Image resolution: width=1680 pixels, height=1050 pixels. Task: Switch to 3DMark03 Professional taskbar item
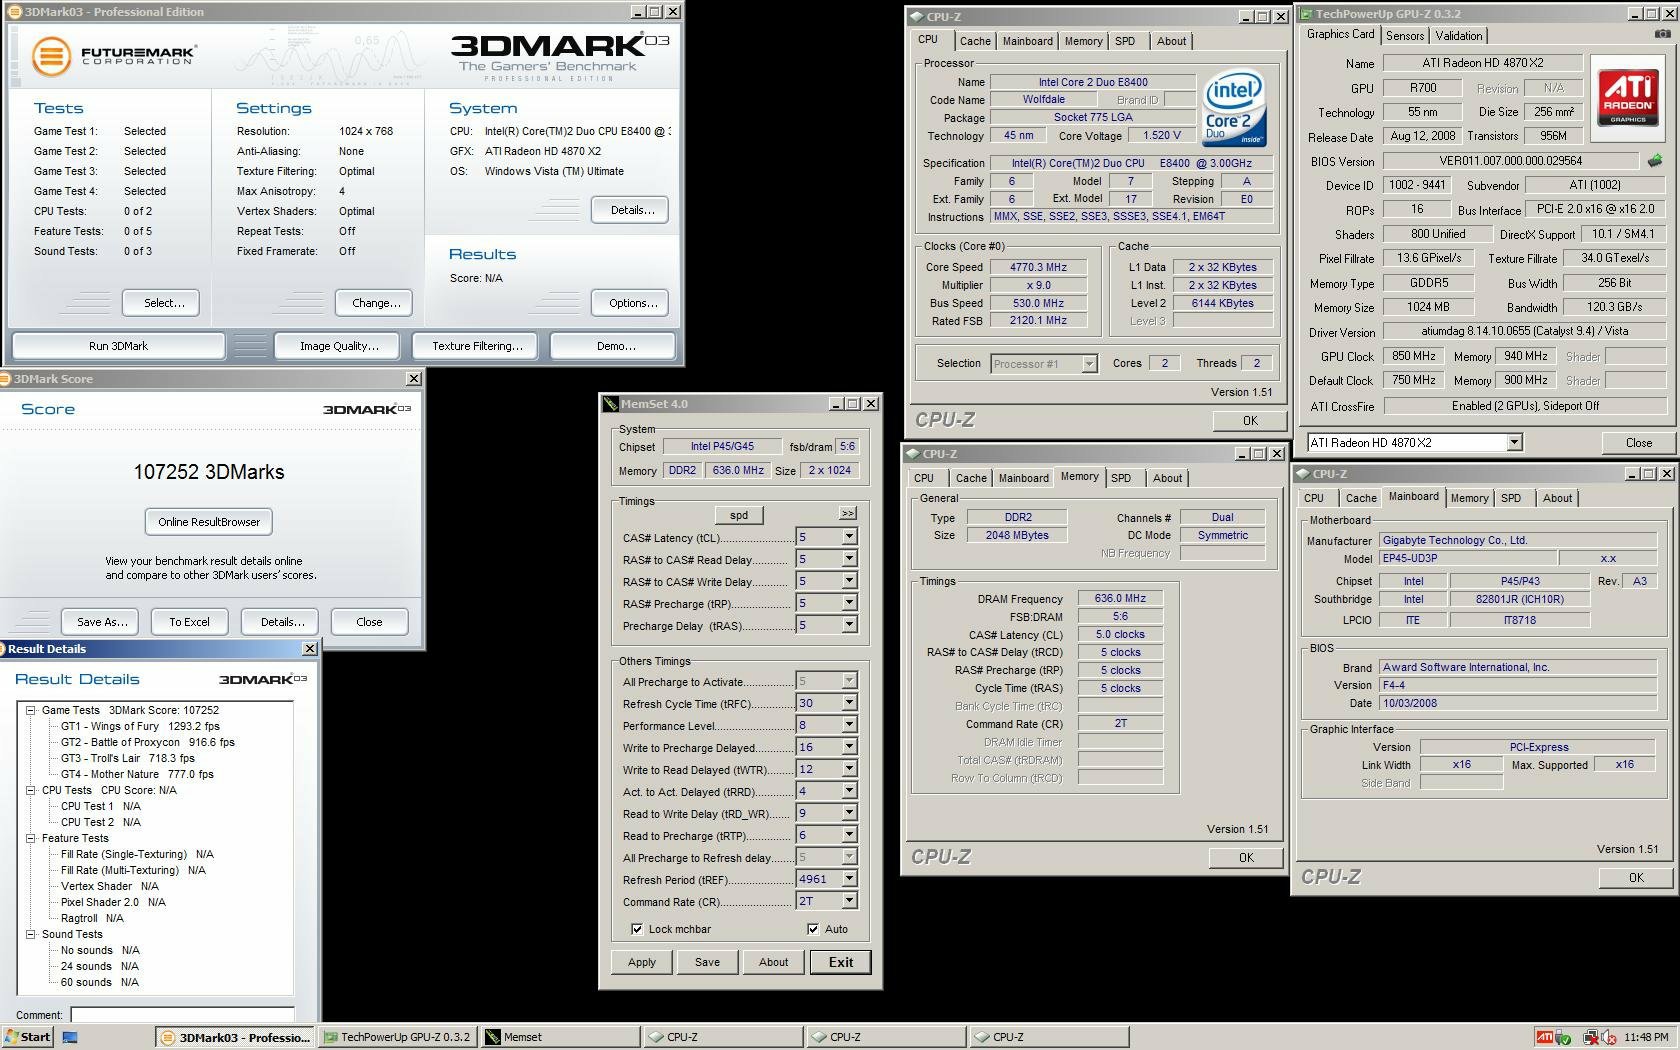point(235,1037)
